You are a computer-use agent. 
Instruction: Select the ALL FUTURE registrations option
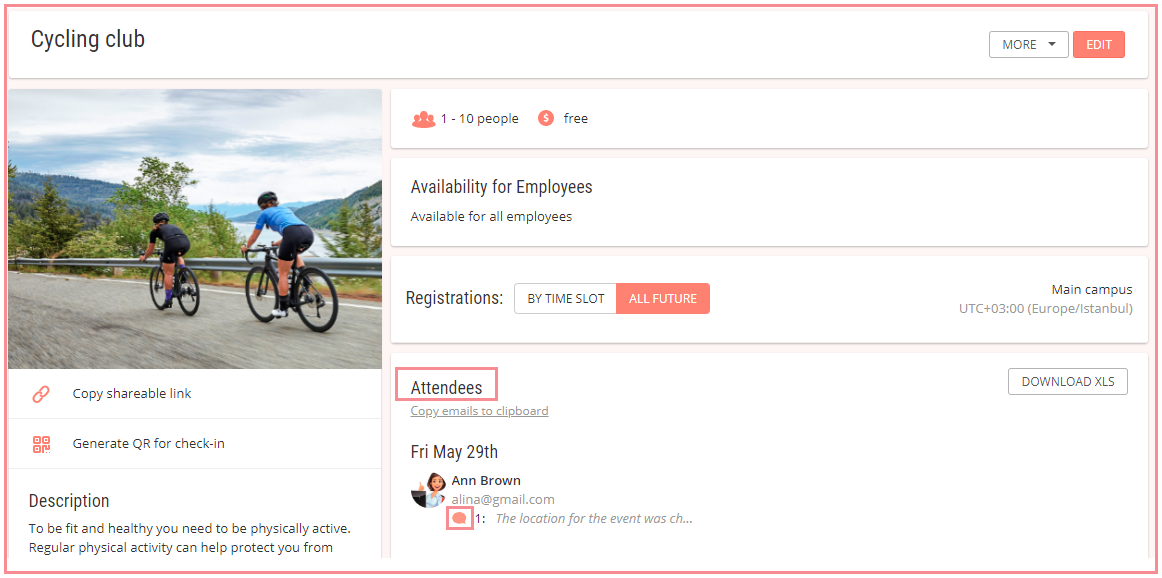[x=663, y=299]
